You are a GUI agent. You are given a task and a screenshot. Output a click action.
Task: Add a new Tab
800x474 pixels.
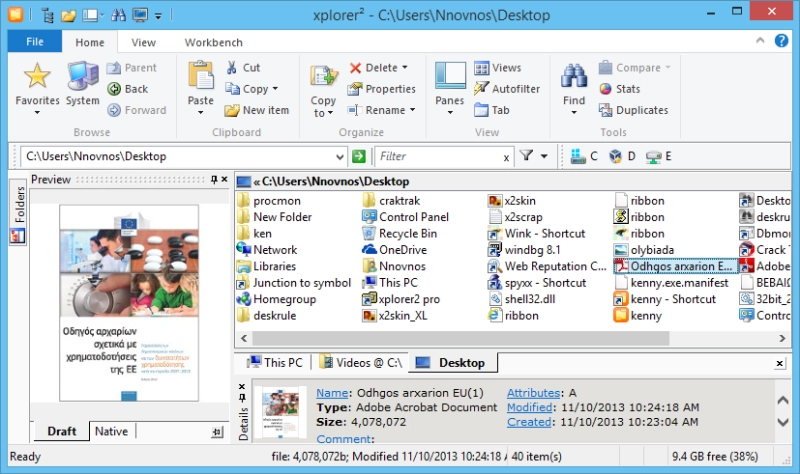click(492, 110)
